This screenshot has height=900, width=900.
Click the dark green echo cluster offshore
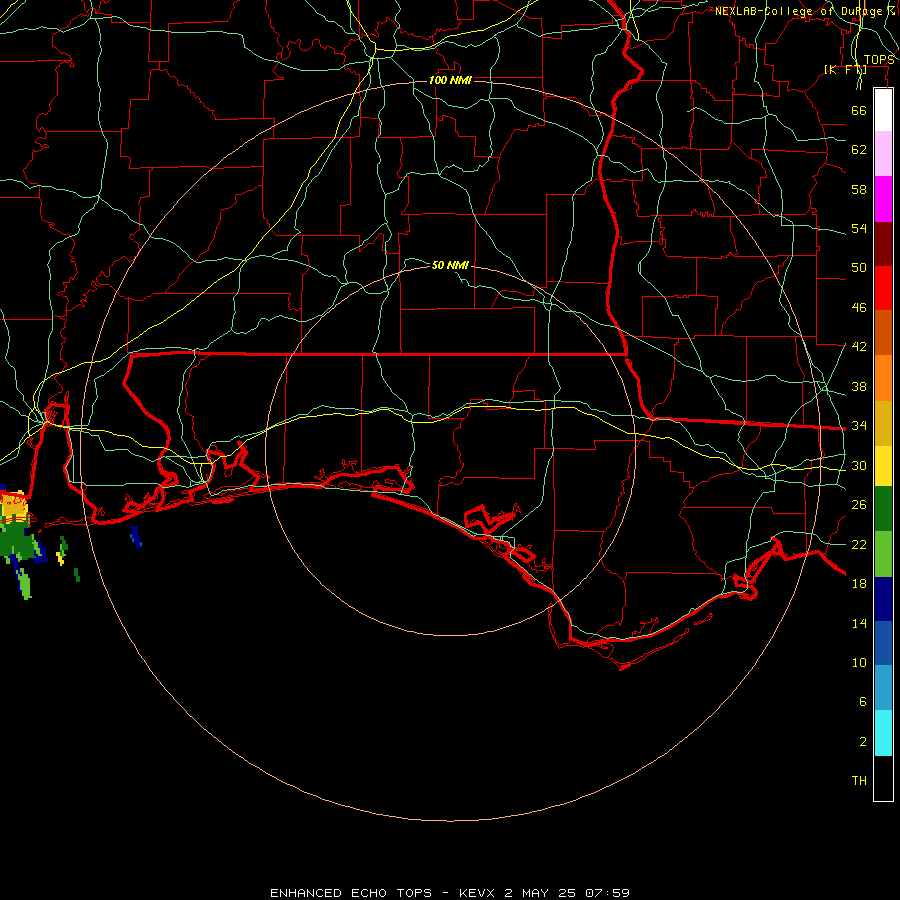[x=16, y=542]
